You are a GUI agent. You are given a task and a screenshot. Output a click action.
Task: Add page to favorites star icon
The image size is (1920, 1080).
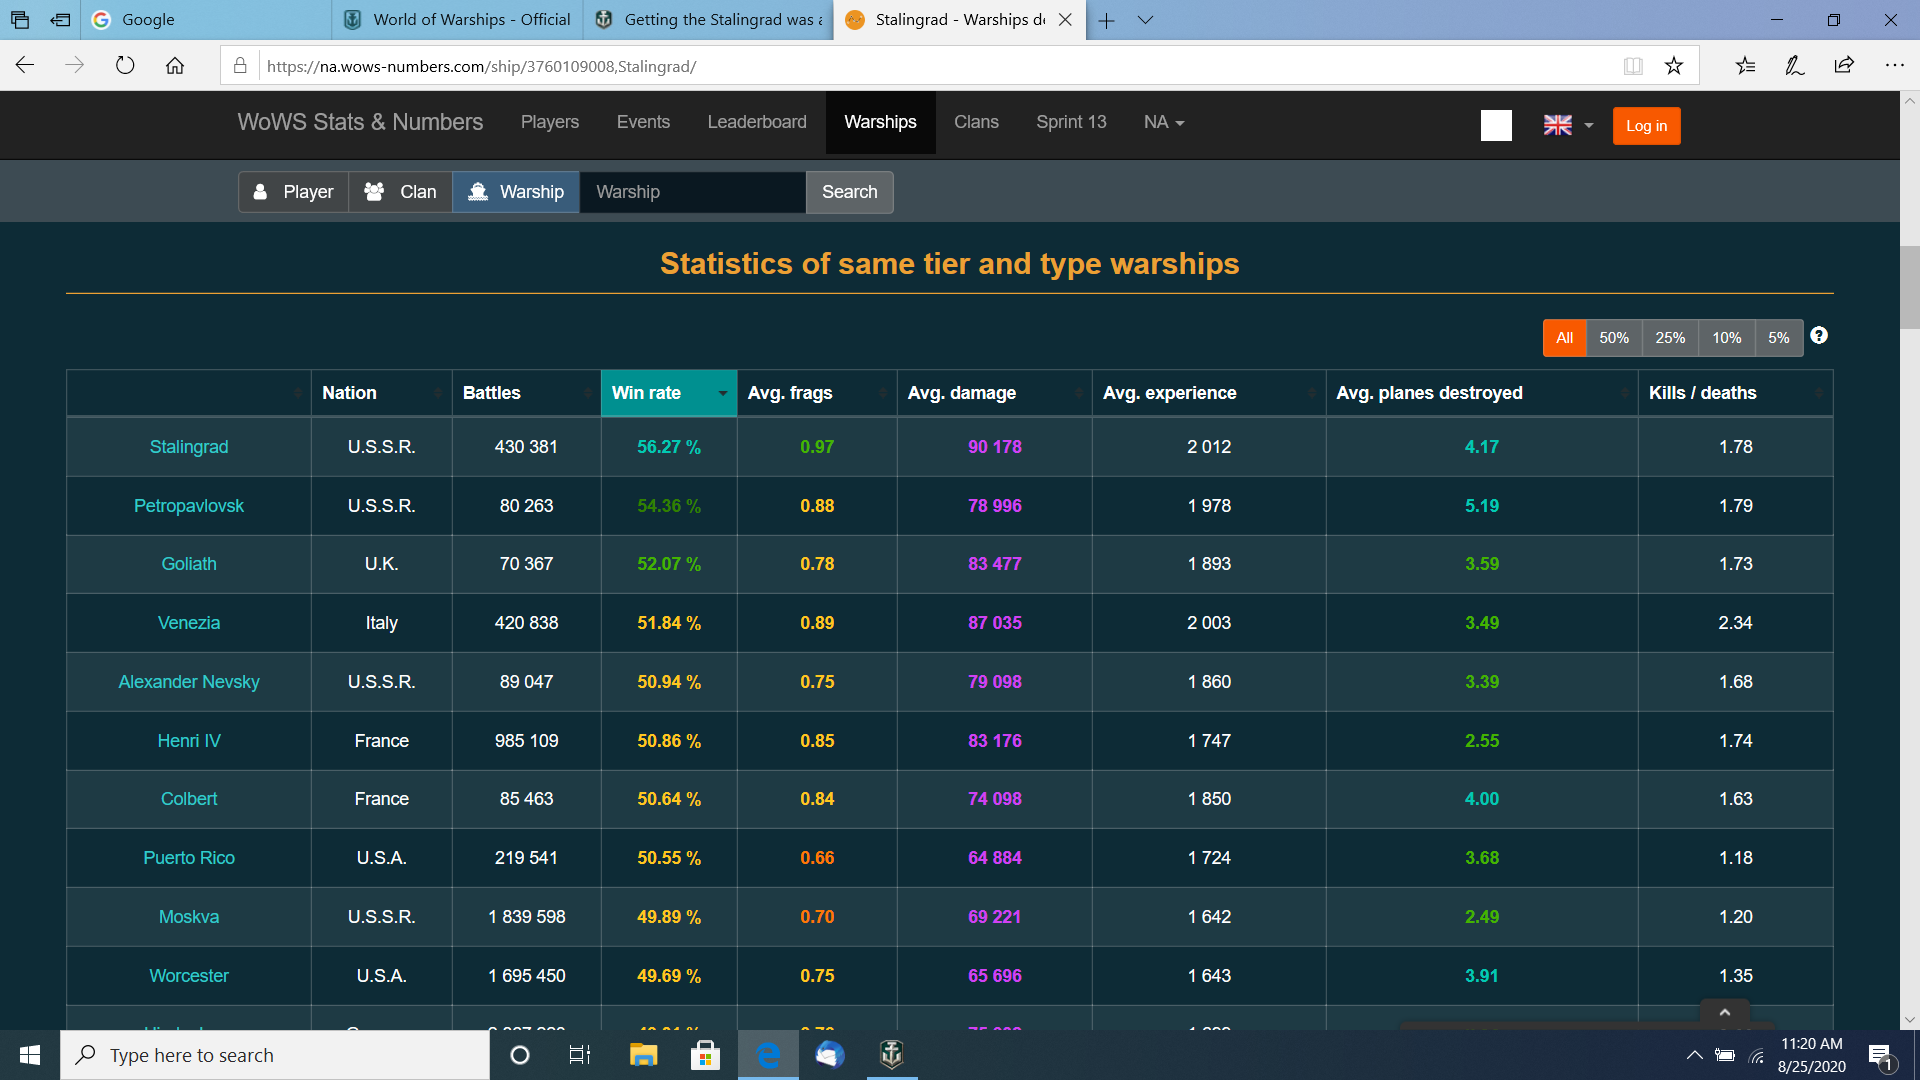coord(1674,66)
